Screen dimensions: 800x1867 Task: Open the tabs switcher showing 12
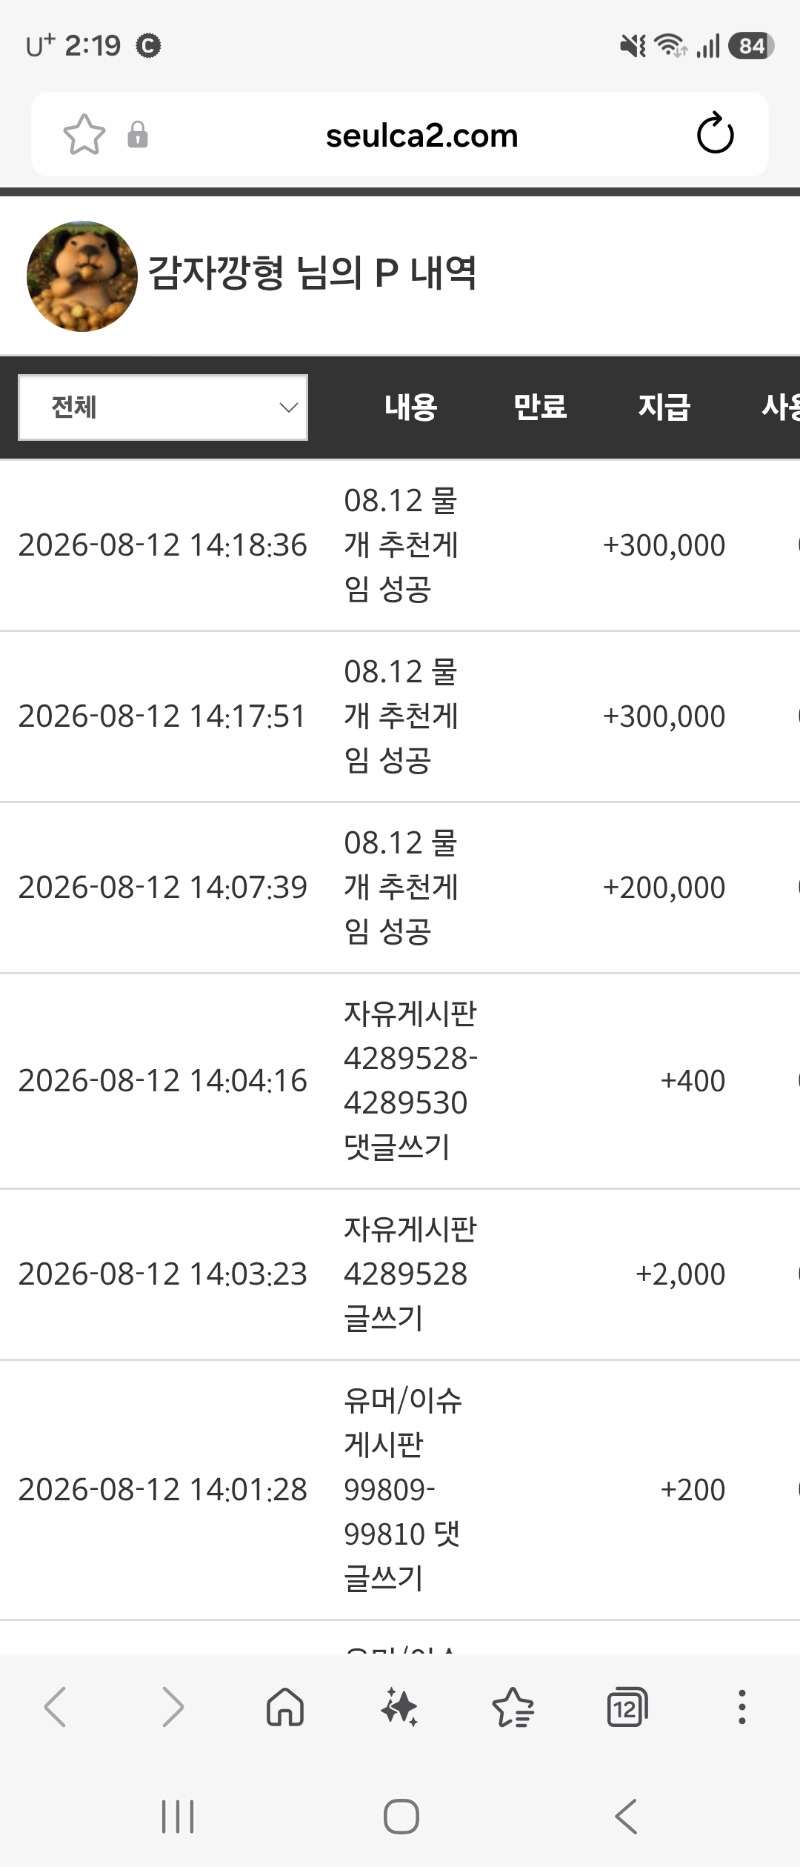pos(627,1707)
